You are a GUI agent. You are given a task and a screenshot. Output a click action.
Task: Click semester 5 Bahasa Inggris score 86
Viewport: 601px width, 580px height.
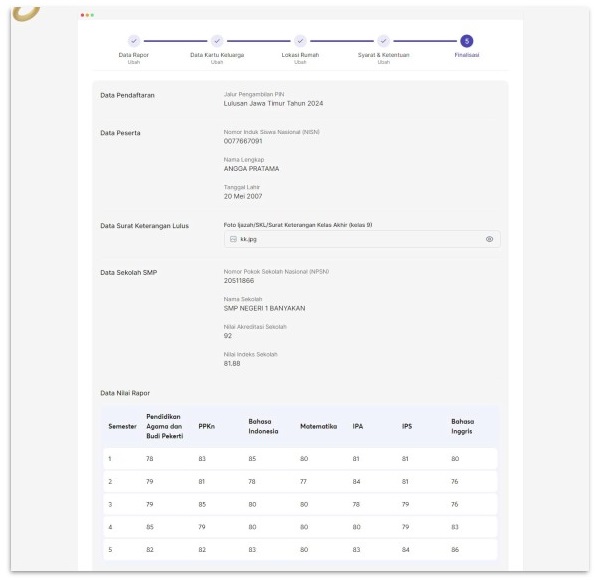click(455, 550)
